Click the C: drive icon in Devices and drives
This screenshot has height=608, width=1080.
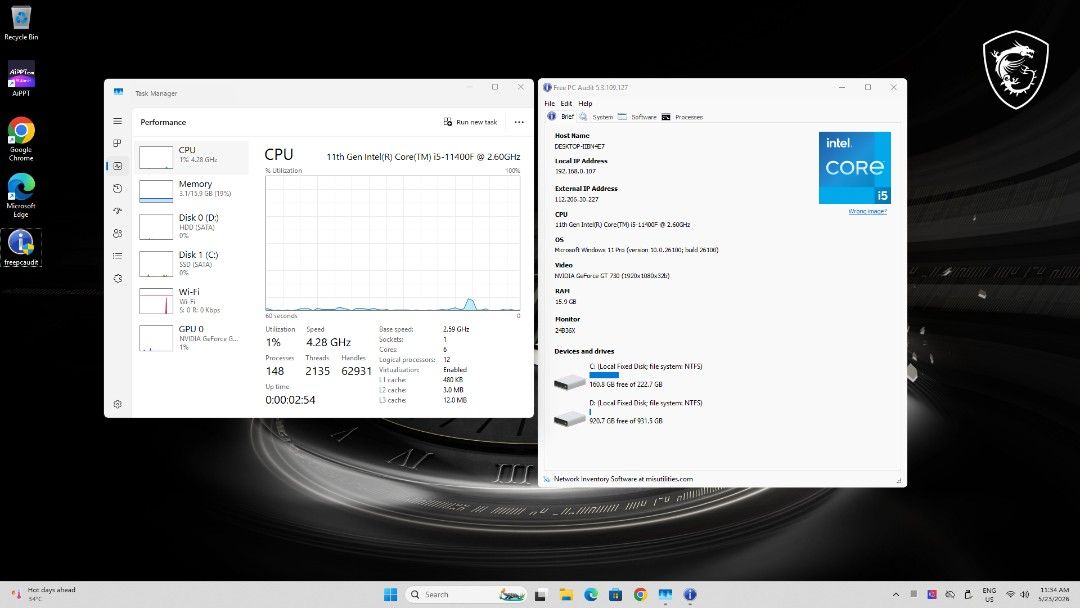570,381
